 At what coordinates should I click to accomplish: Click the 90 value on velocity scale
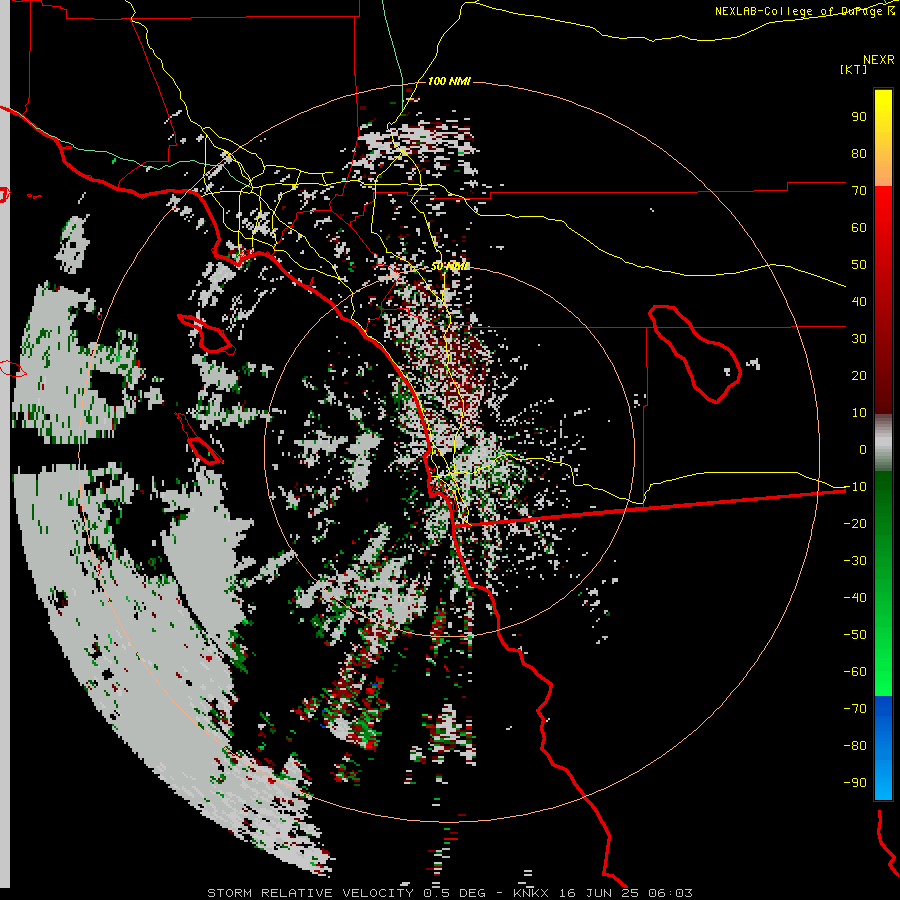click(x=859, y=117)
